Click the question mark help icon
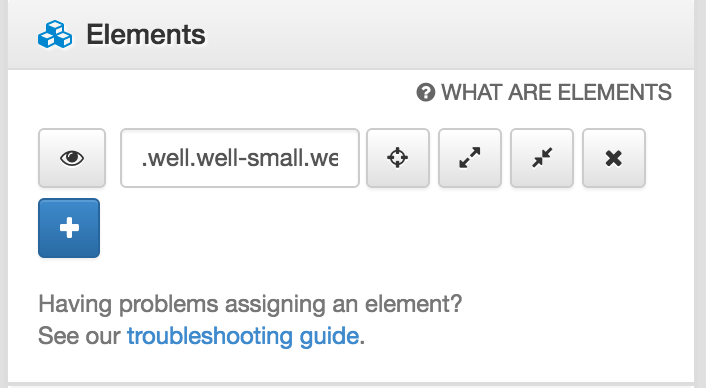 (x=425, y=93)
